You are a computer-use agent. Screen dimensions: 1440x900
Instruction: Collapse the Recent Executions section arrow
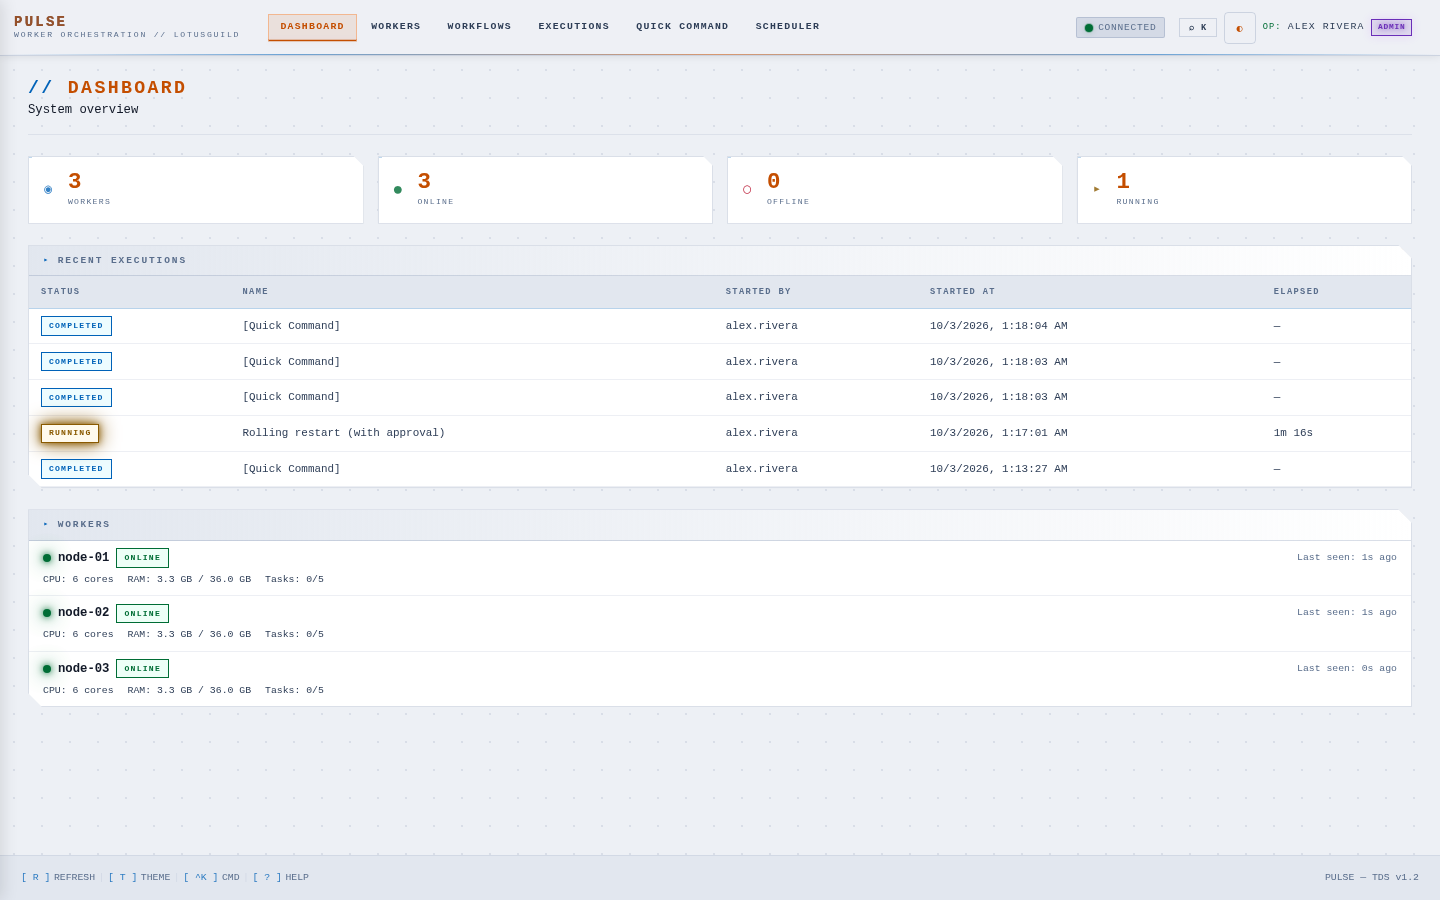[46, 260]
